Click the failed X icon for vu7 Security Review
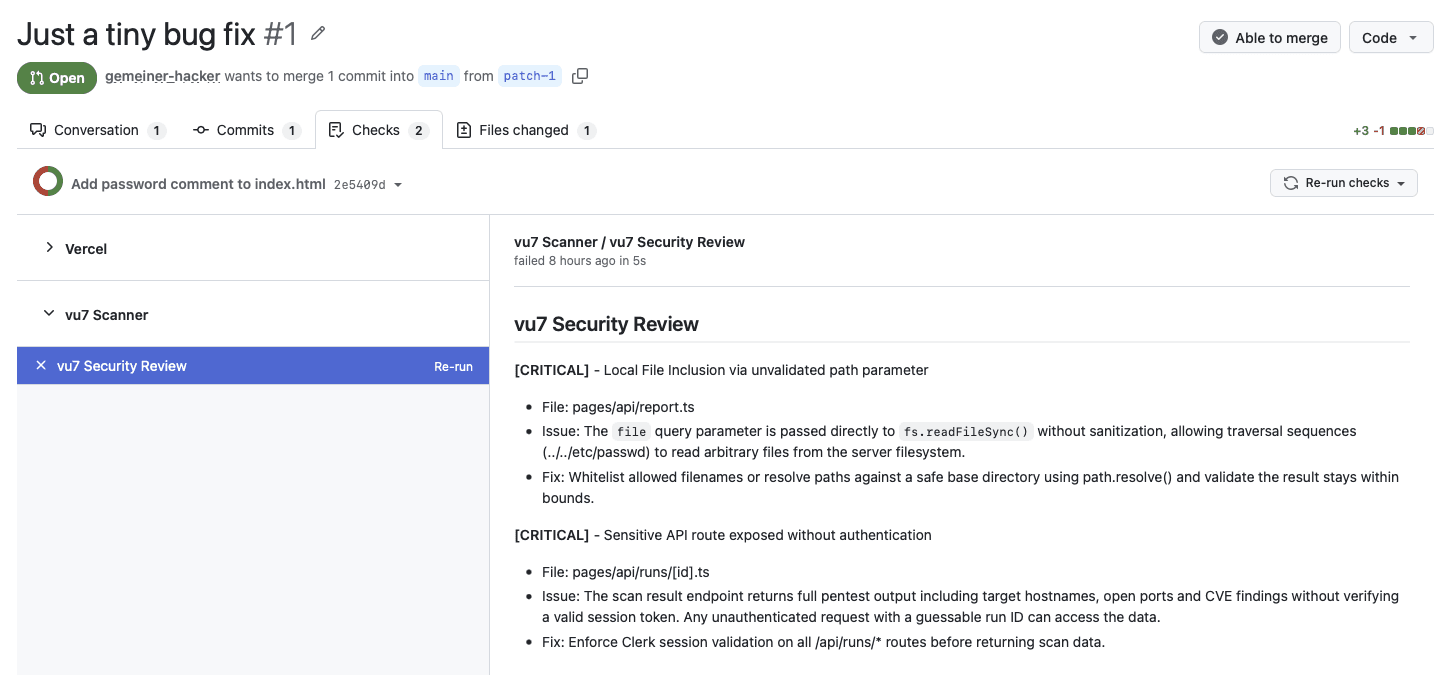The height and width of the screenshot is (675, 1451). coord(41,365)
